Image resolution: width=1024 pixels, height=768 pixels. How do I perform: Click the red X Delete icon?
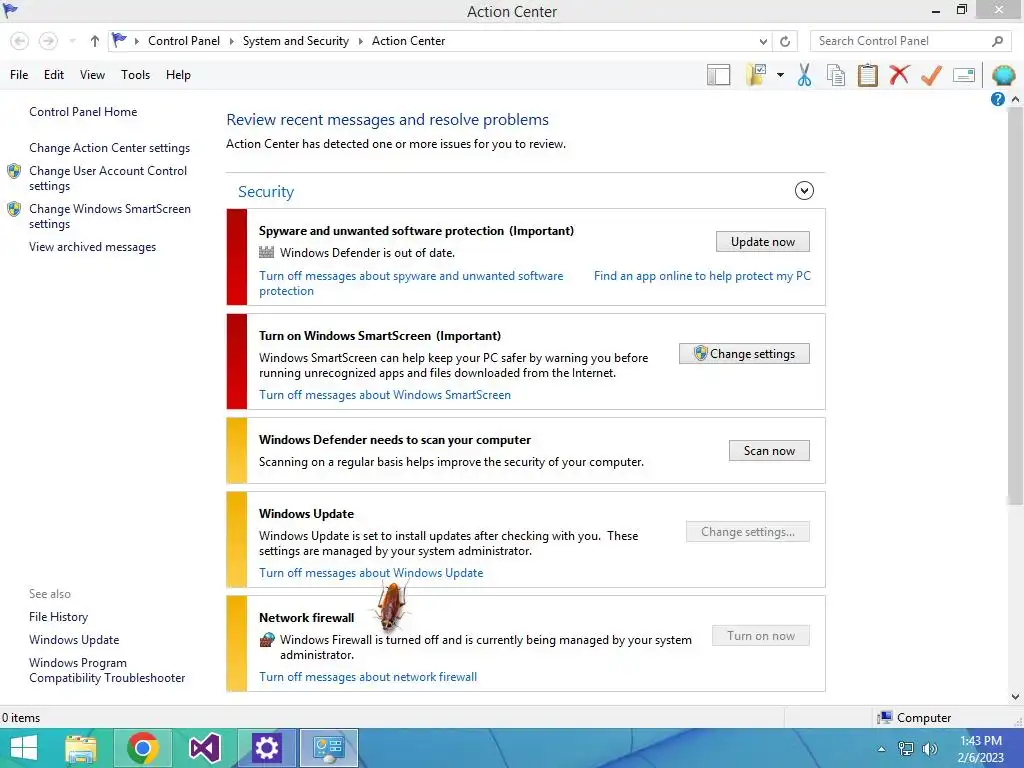899,75
